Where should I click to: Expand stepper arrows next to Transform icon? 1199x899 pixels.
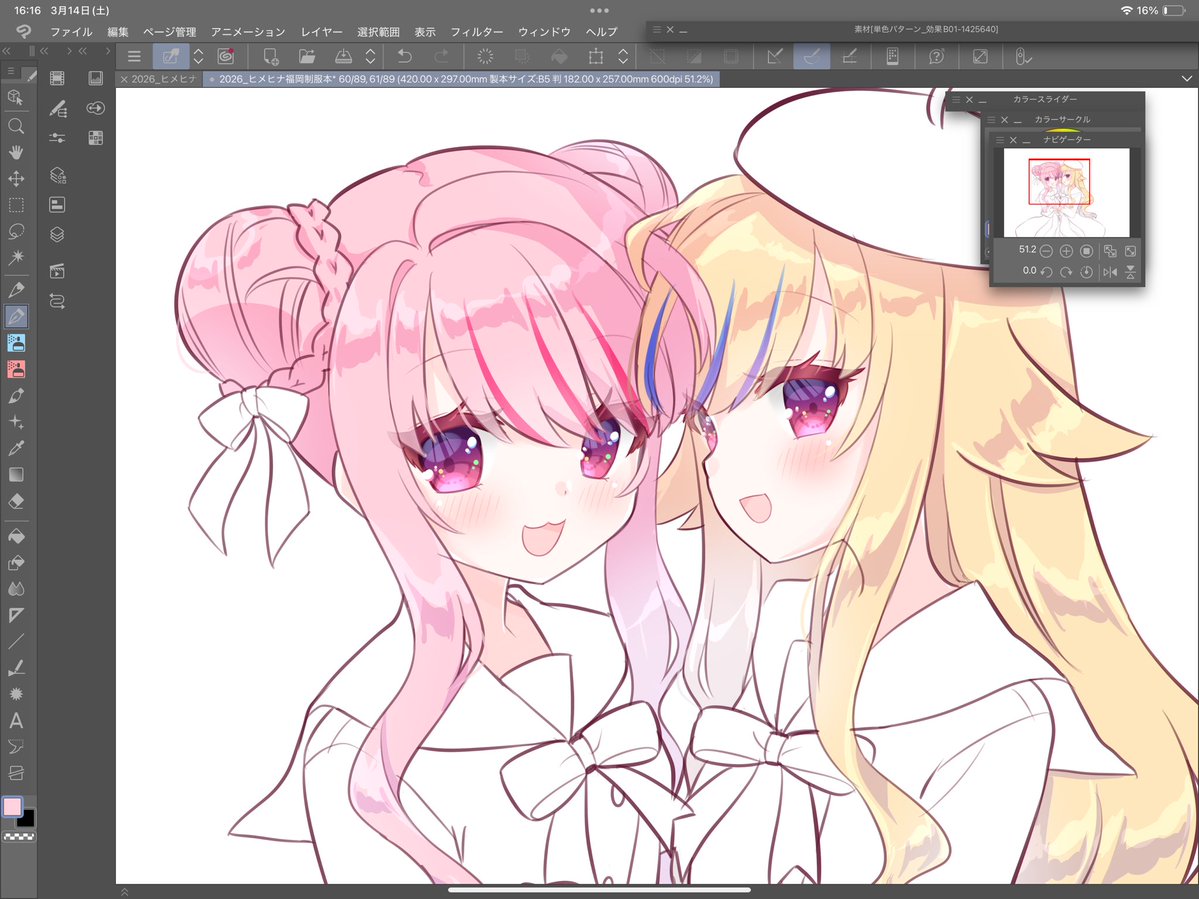[x=623, y=56]
